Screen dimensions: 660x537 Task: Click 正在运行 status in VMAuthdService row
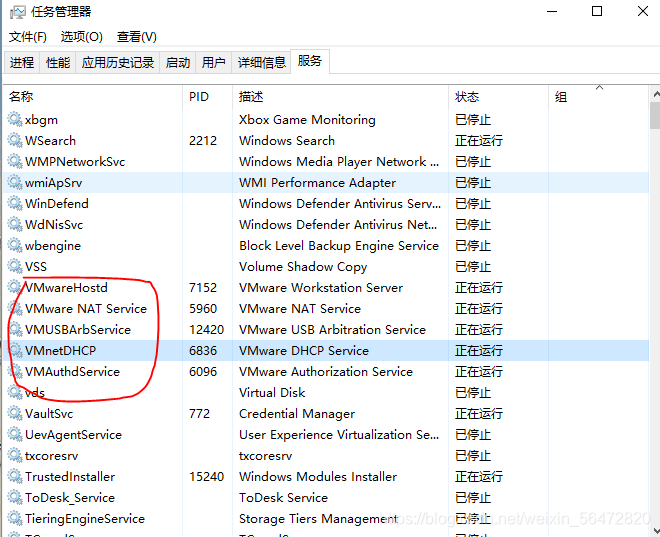point(479,372)
